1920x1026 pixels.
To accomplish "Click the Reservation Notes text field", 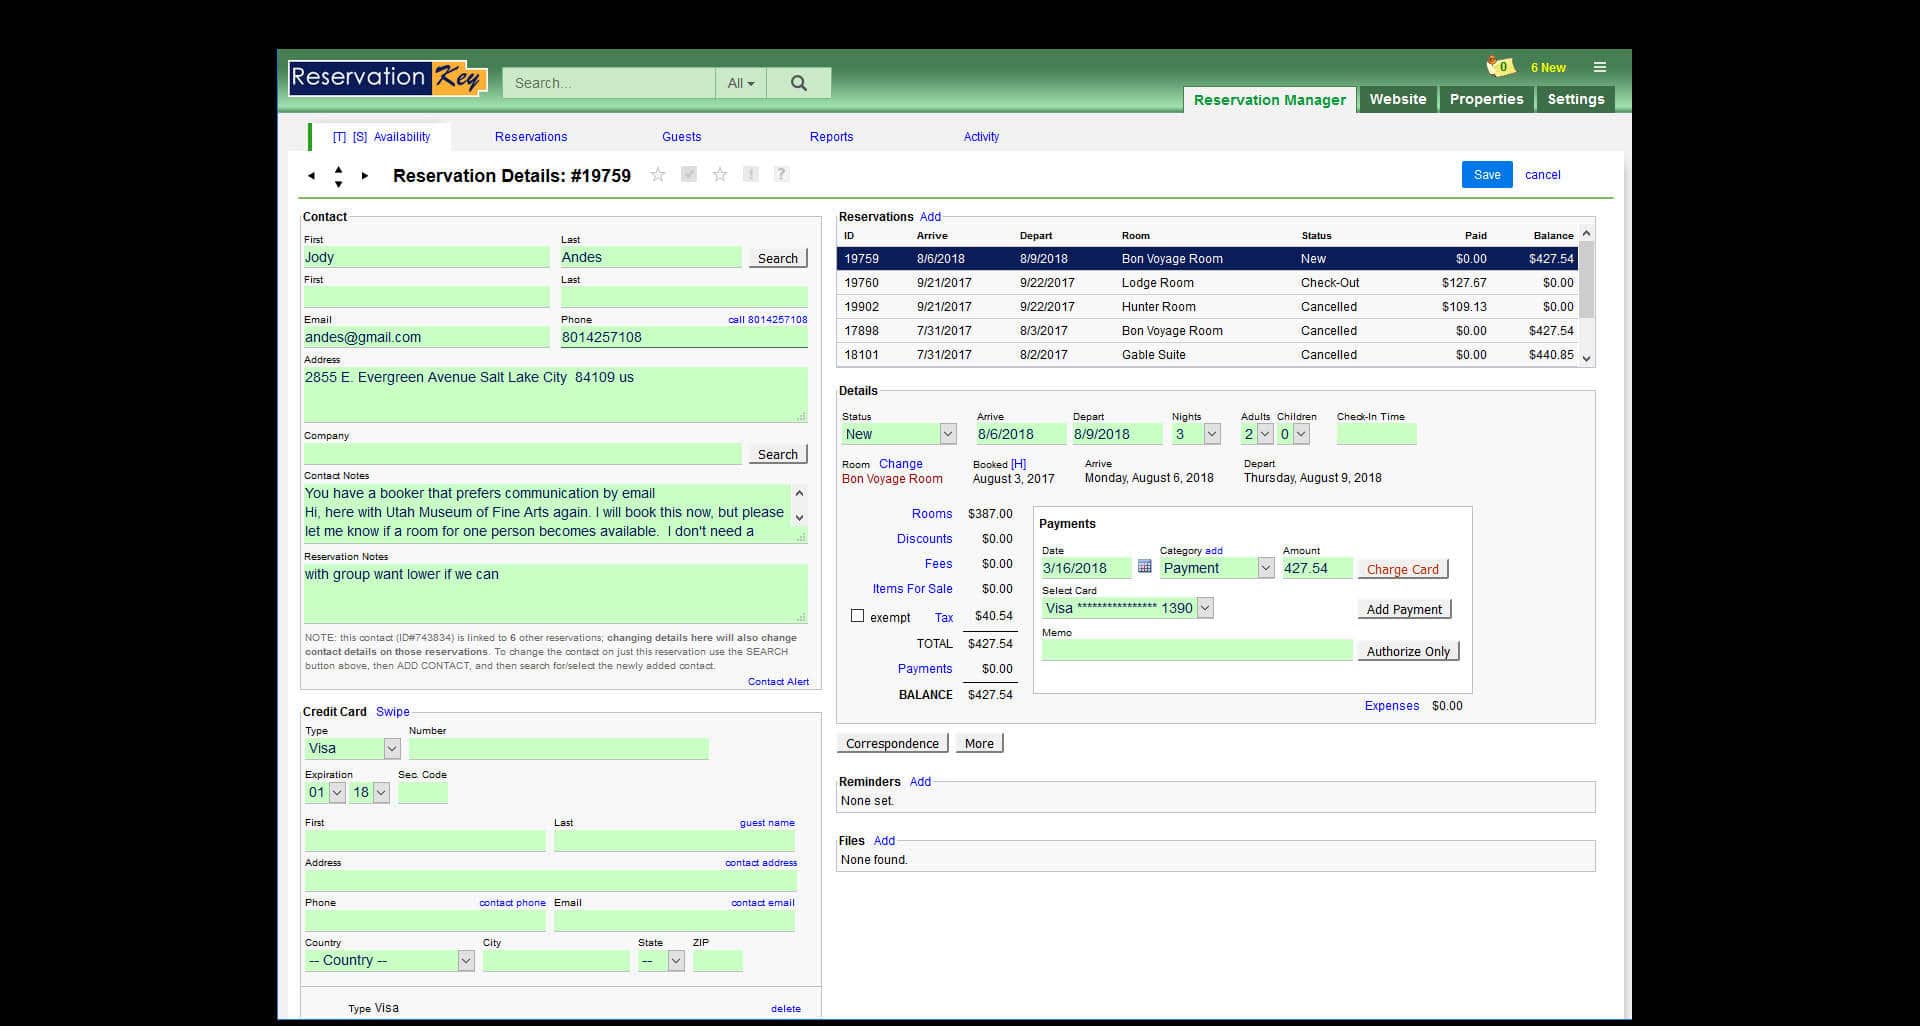I will click(x=554, y=592).
